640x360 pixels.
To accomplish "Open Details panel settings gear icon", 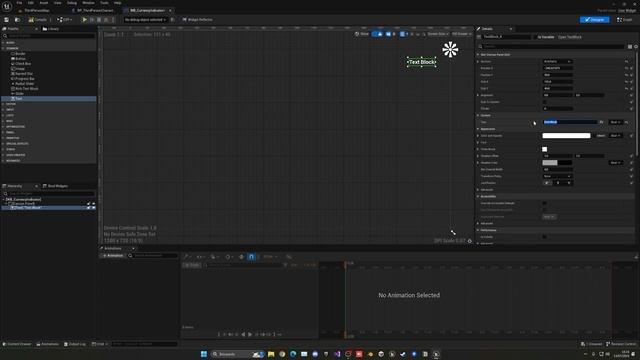I will [636, 47].
